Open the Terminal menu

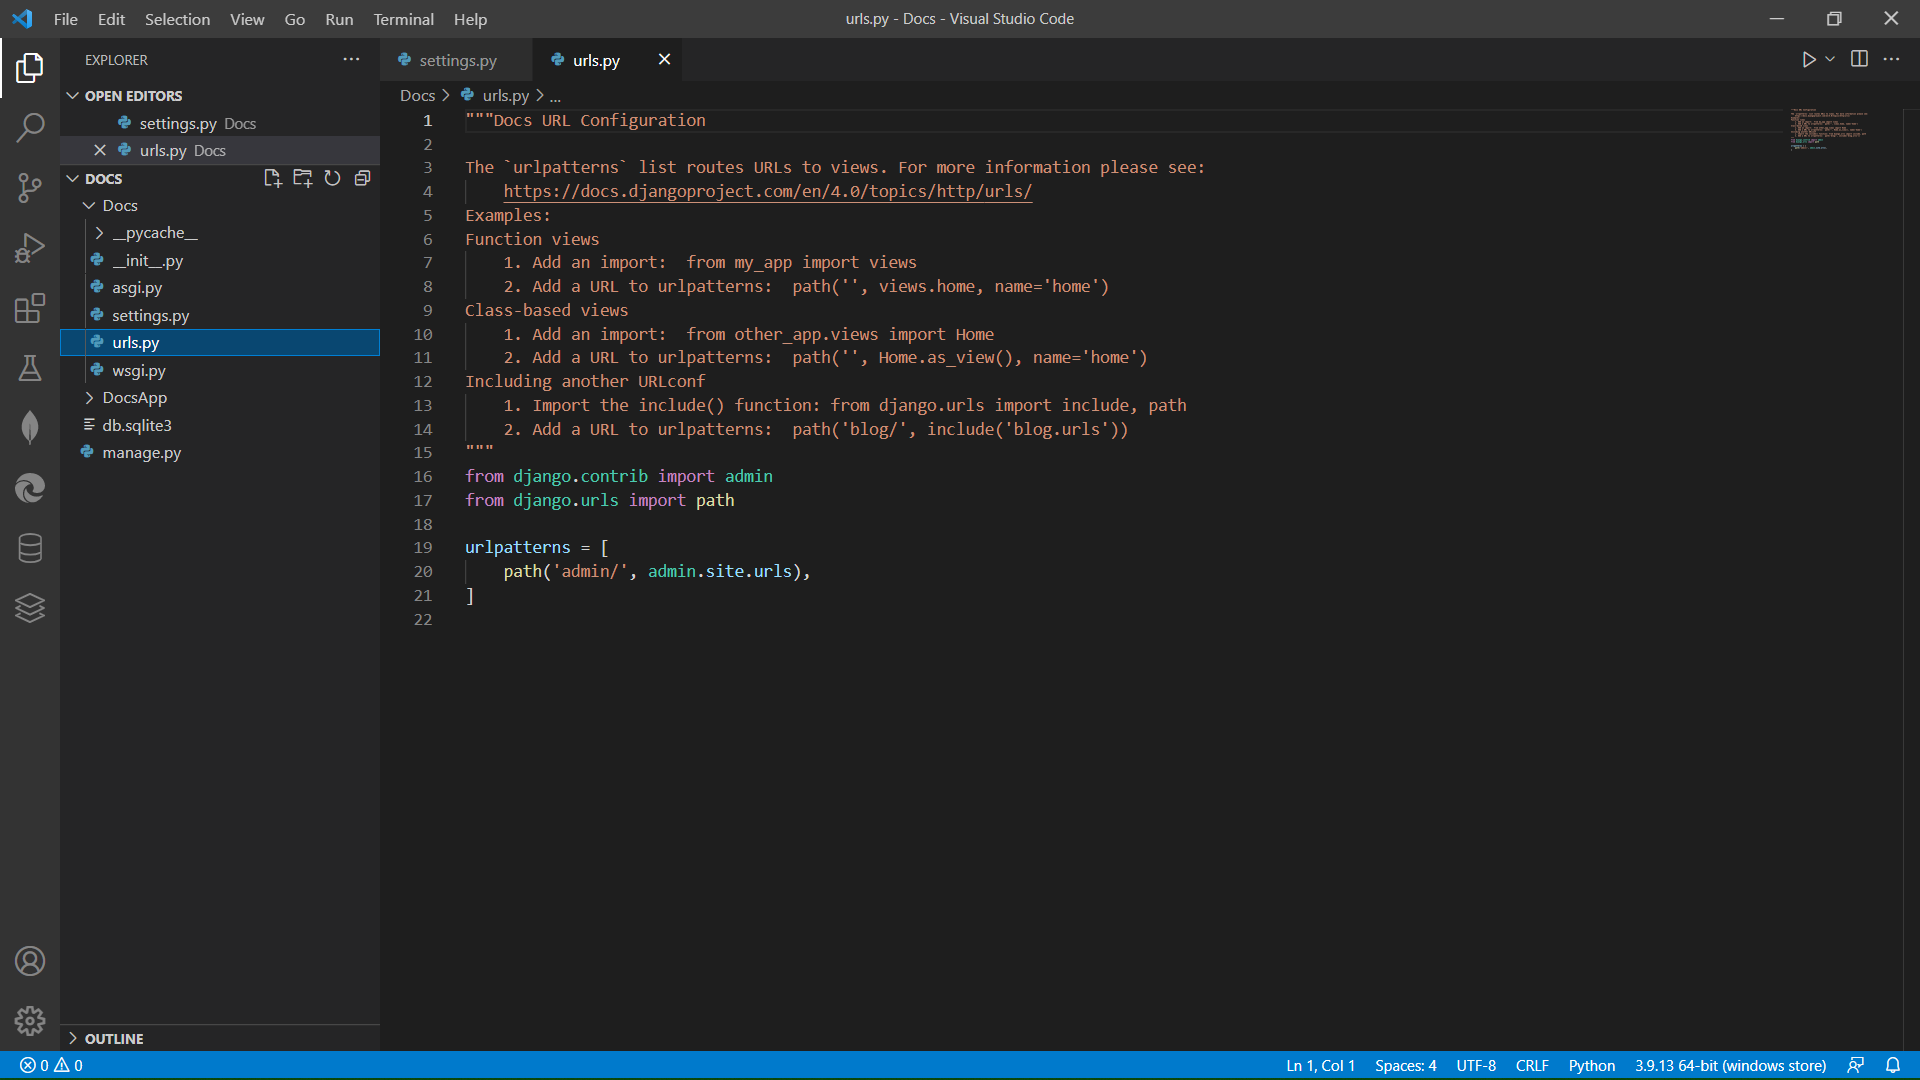click(403, 19)
